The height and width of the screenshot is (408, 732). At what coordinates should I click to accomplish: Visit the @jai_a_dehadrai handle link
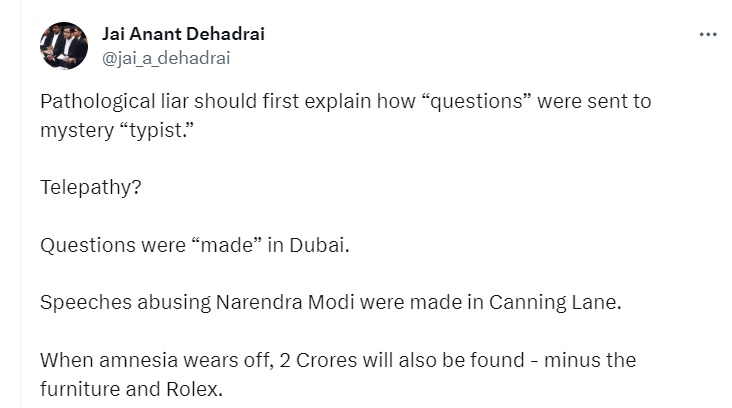point(166,58)
